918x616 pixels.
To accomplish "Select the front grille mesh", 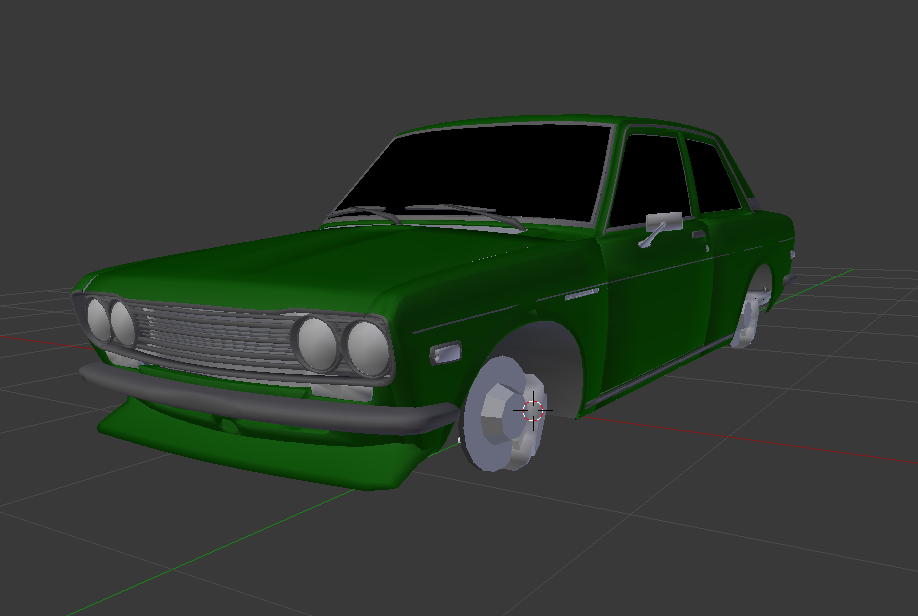I will click(217, 338).
